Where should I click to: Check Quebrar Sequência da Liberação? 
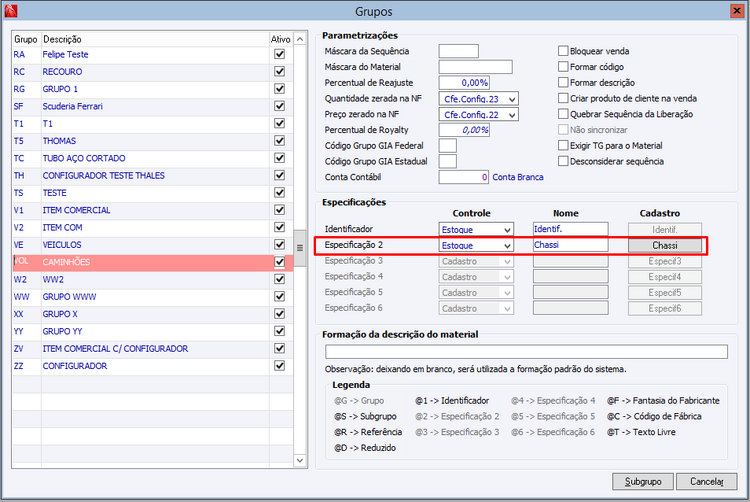pyautogui.click(x=563, y=114)
